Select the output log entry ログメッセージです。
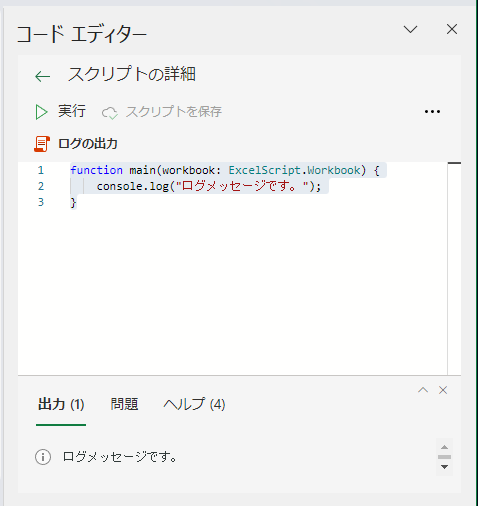The height and width of the screenshot is (506, 478). [119, 457]
